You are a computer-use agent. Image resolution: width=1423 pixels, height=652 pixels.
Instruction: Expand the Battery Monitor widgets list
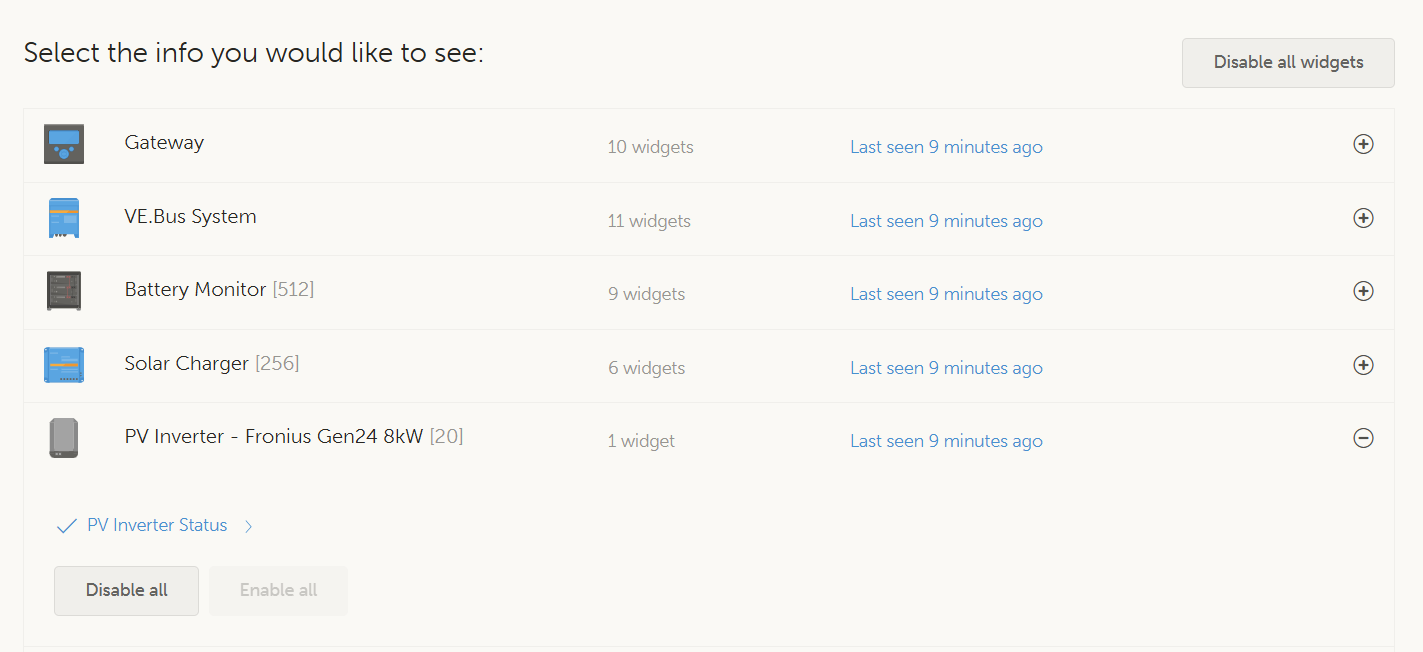coord(1362,291)
